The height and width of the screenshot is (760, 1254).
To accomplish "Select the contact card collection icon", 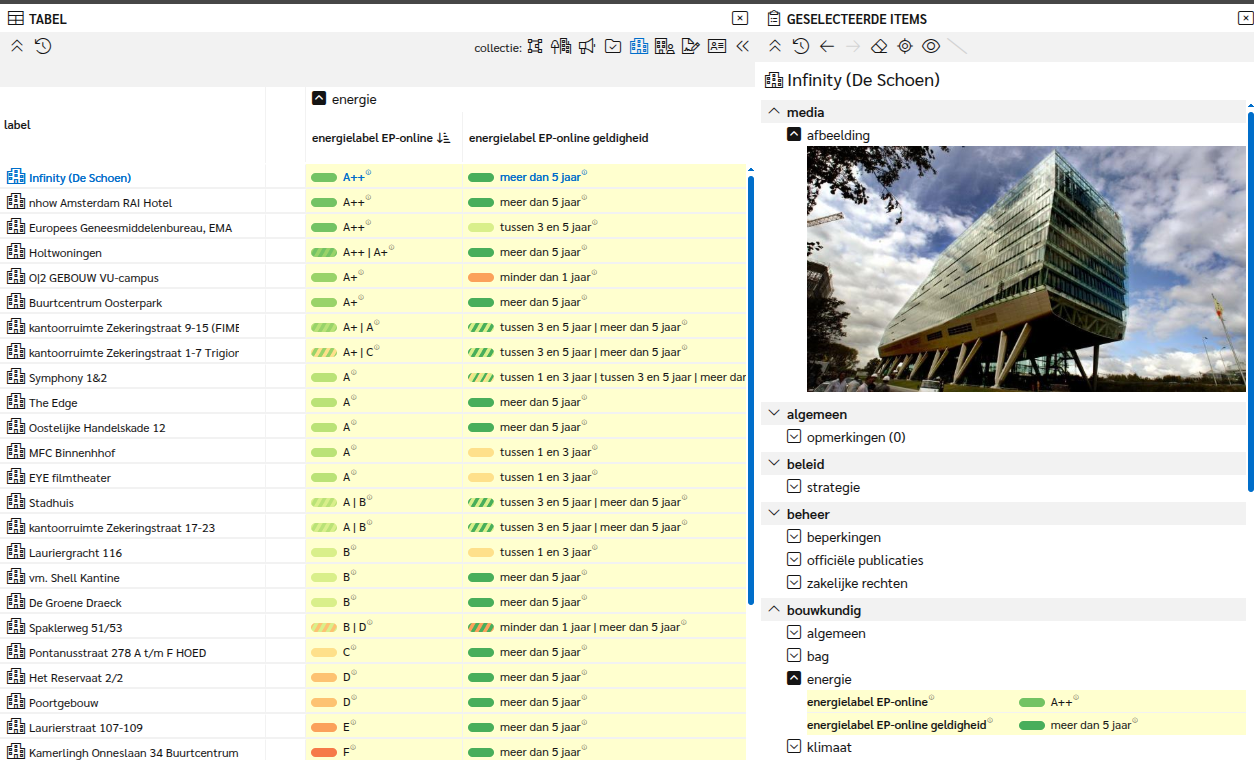I will pos(716,46).
